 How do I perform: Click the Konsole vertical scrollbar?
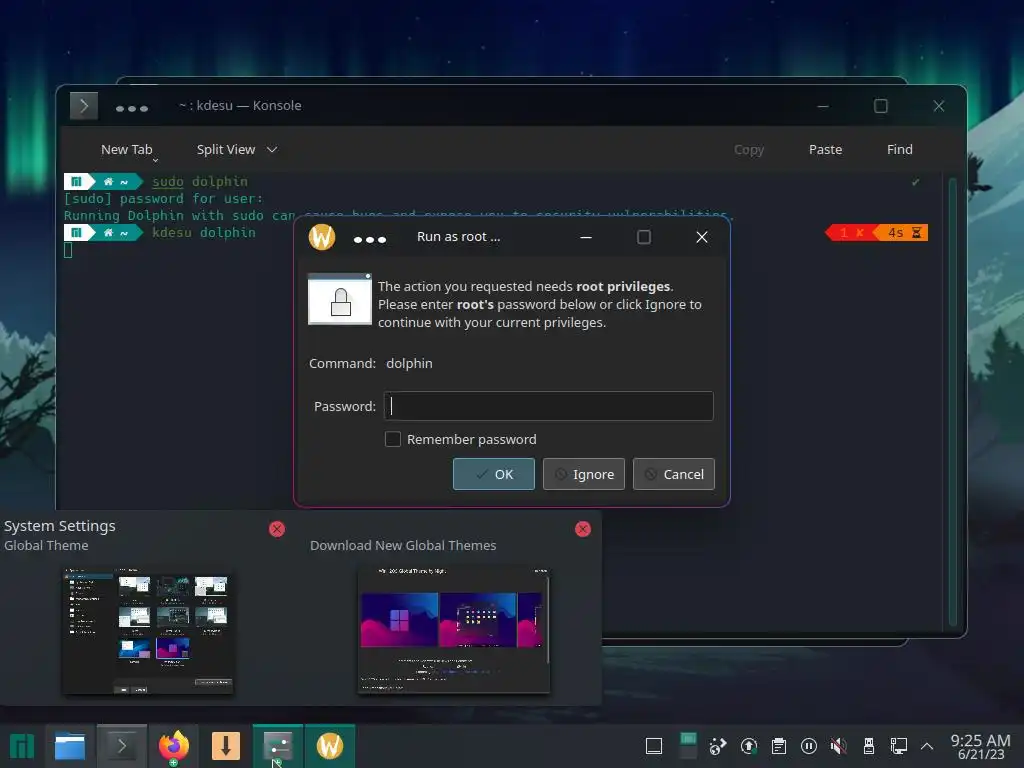coord(952,402)
